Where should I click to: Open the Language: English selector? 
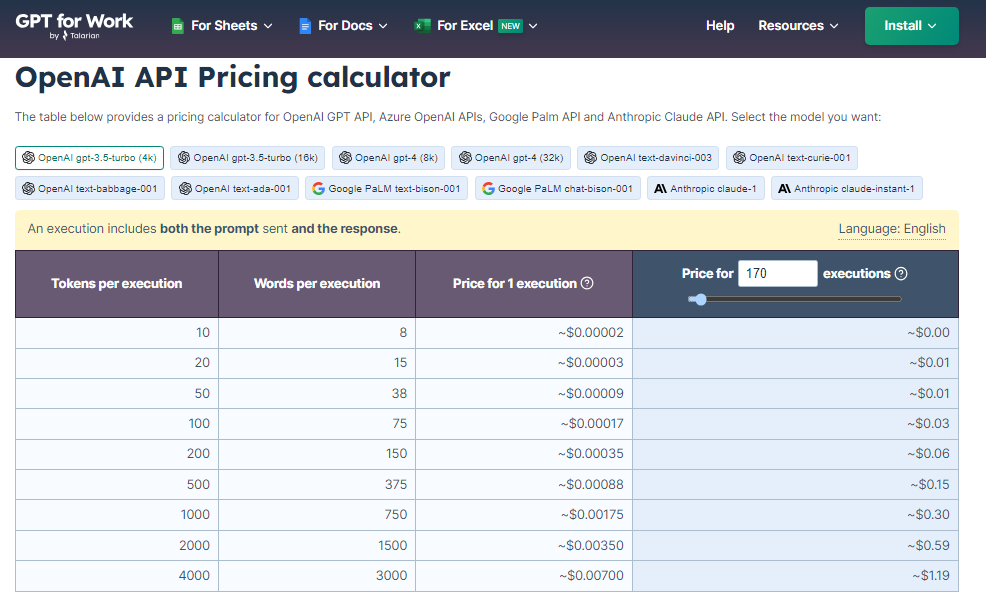892,229
